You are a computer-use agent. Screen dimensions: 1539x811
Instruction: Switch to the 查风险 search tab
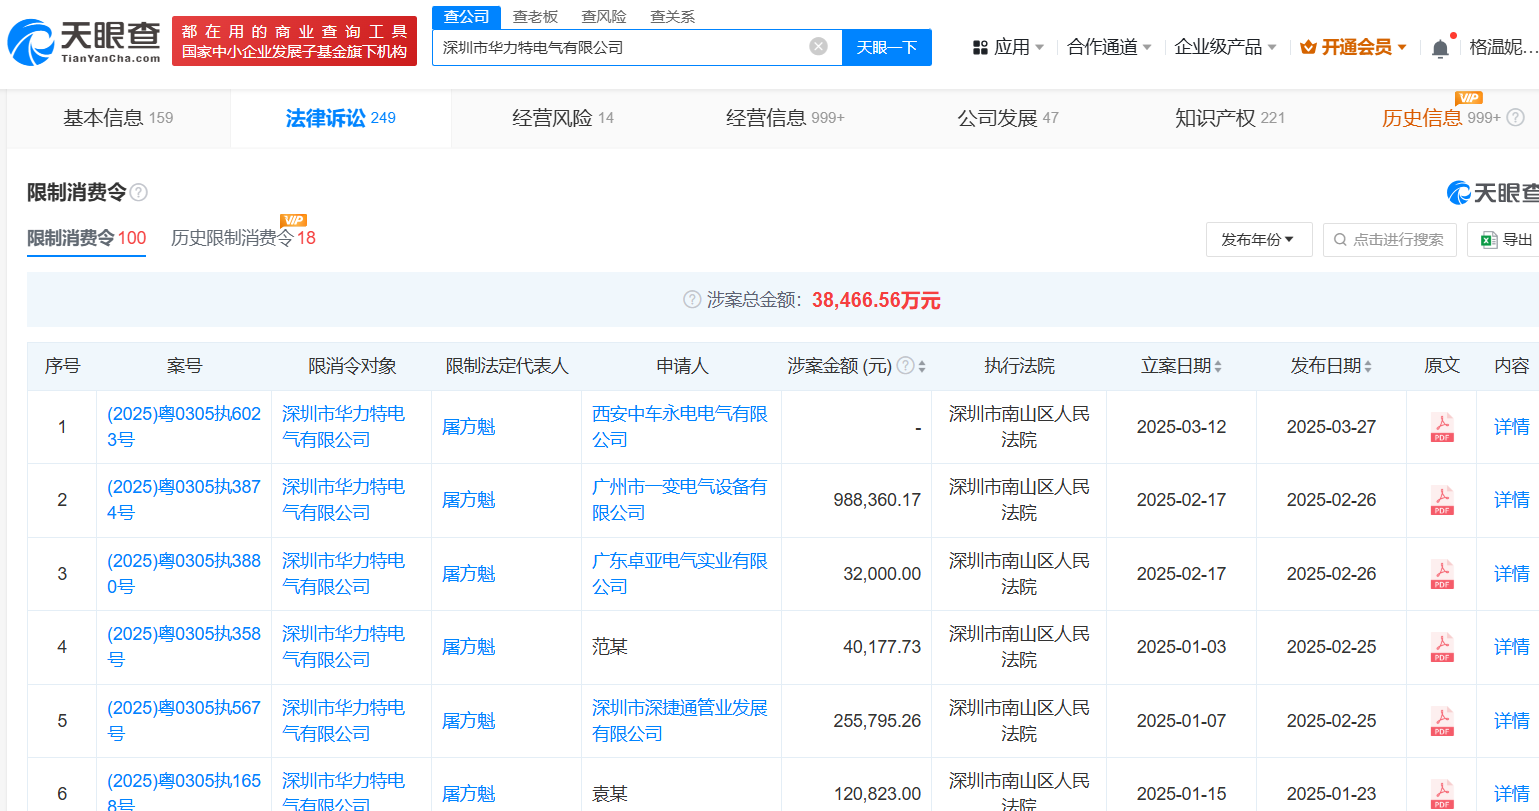[604, 17]
